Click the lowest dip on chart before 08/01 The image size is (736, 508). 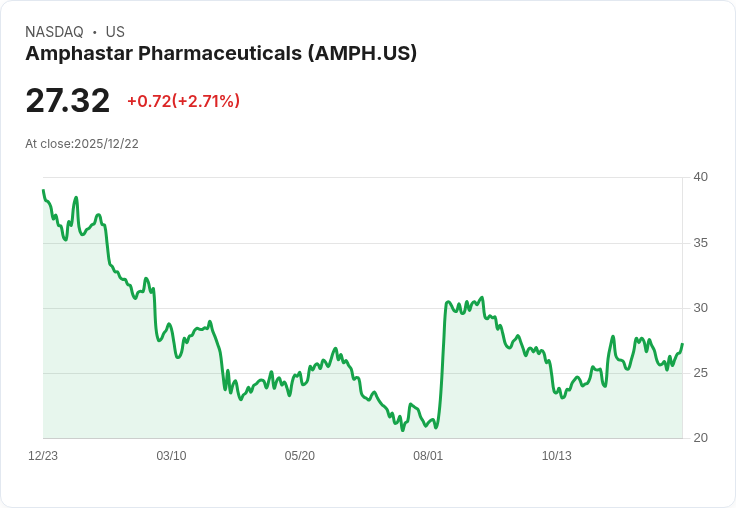coord(403,430)
